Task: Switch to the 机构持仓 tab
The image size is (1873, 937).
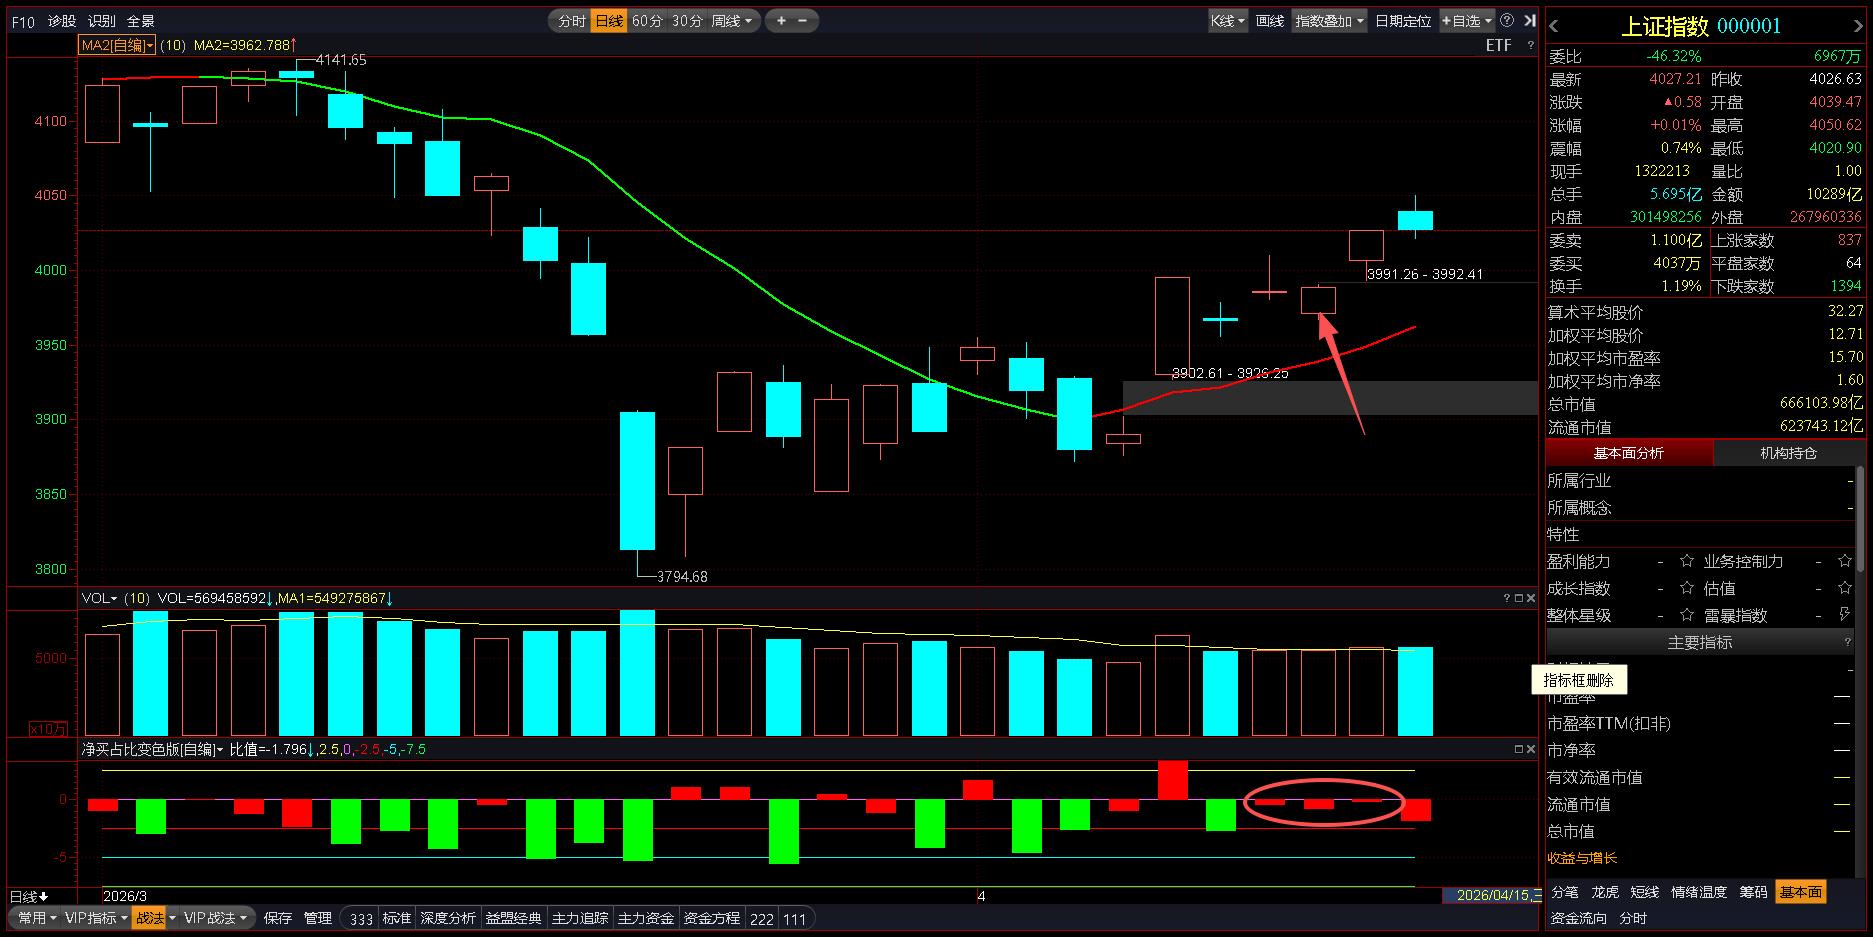Action: point(1788,453)
